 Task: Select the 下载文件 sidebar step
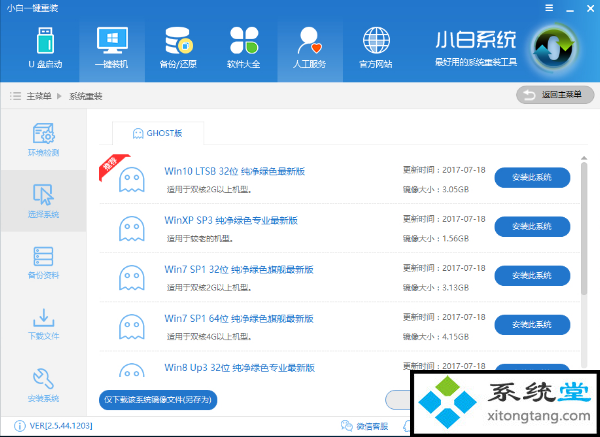tap(43, 324)
